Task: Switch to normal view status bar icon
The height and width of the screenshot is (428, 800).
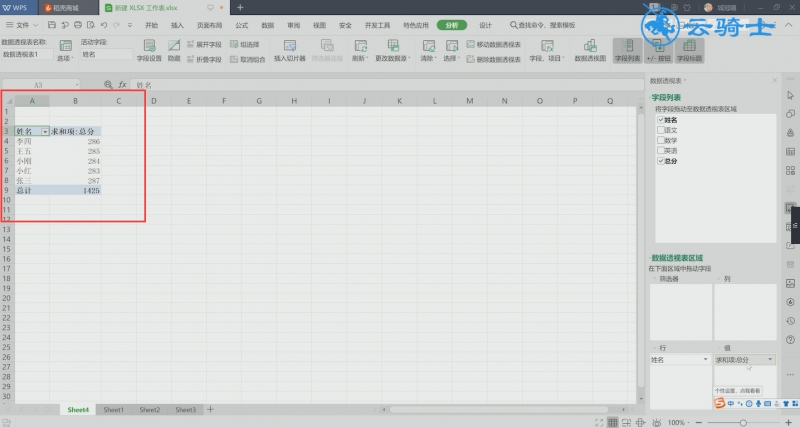Action: 613,422
